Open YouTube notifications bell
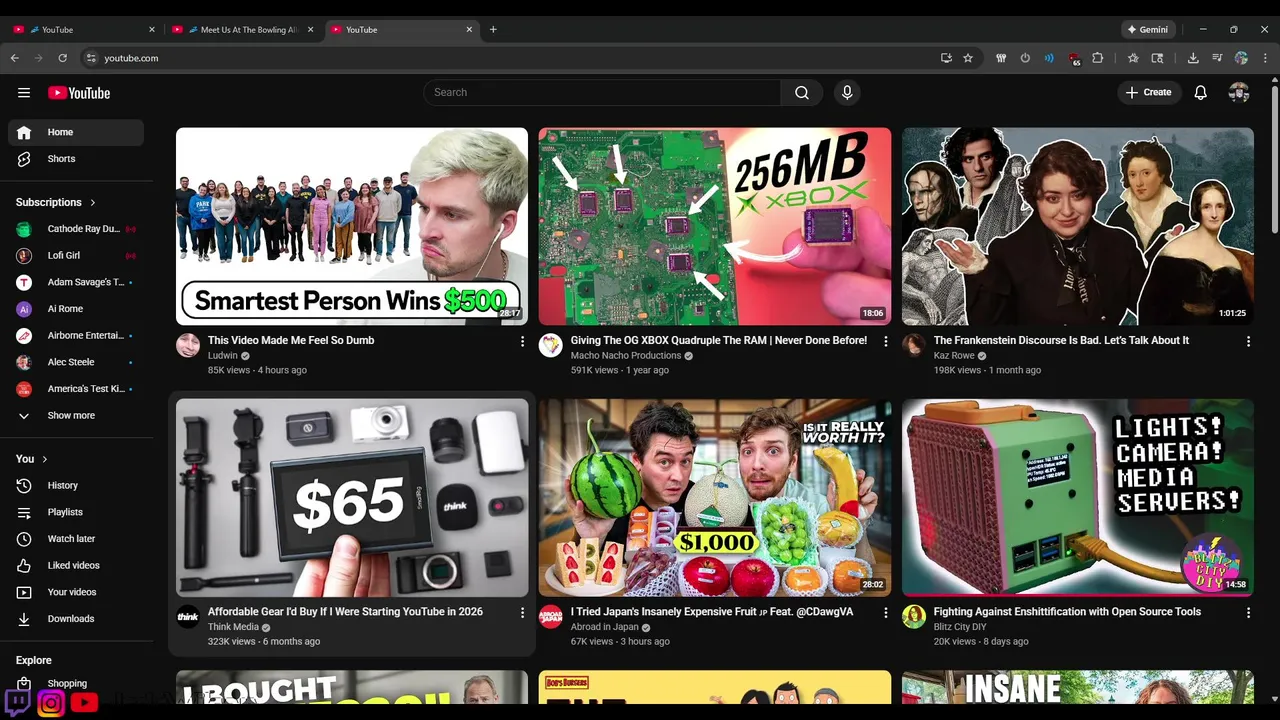1280x720 pixels. click(1201, 93)
